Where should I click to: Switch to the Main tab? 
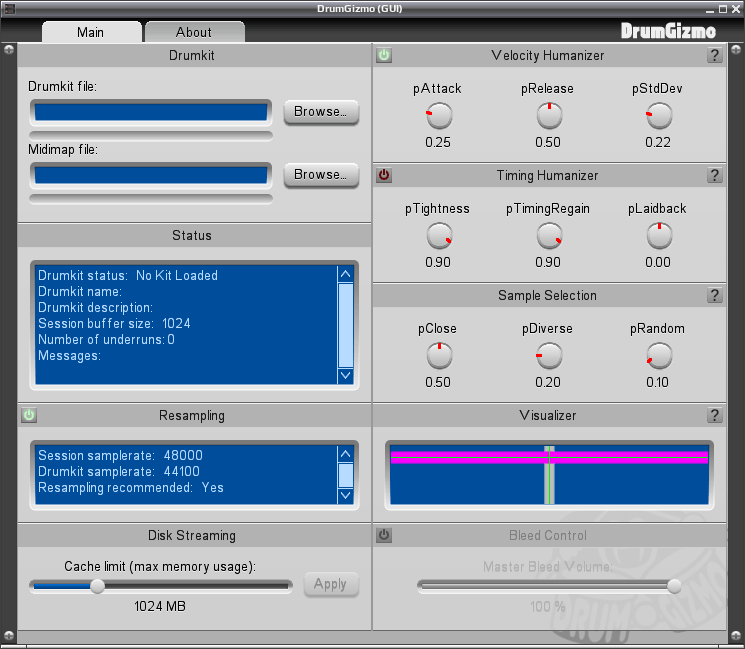coord(91,32)
